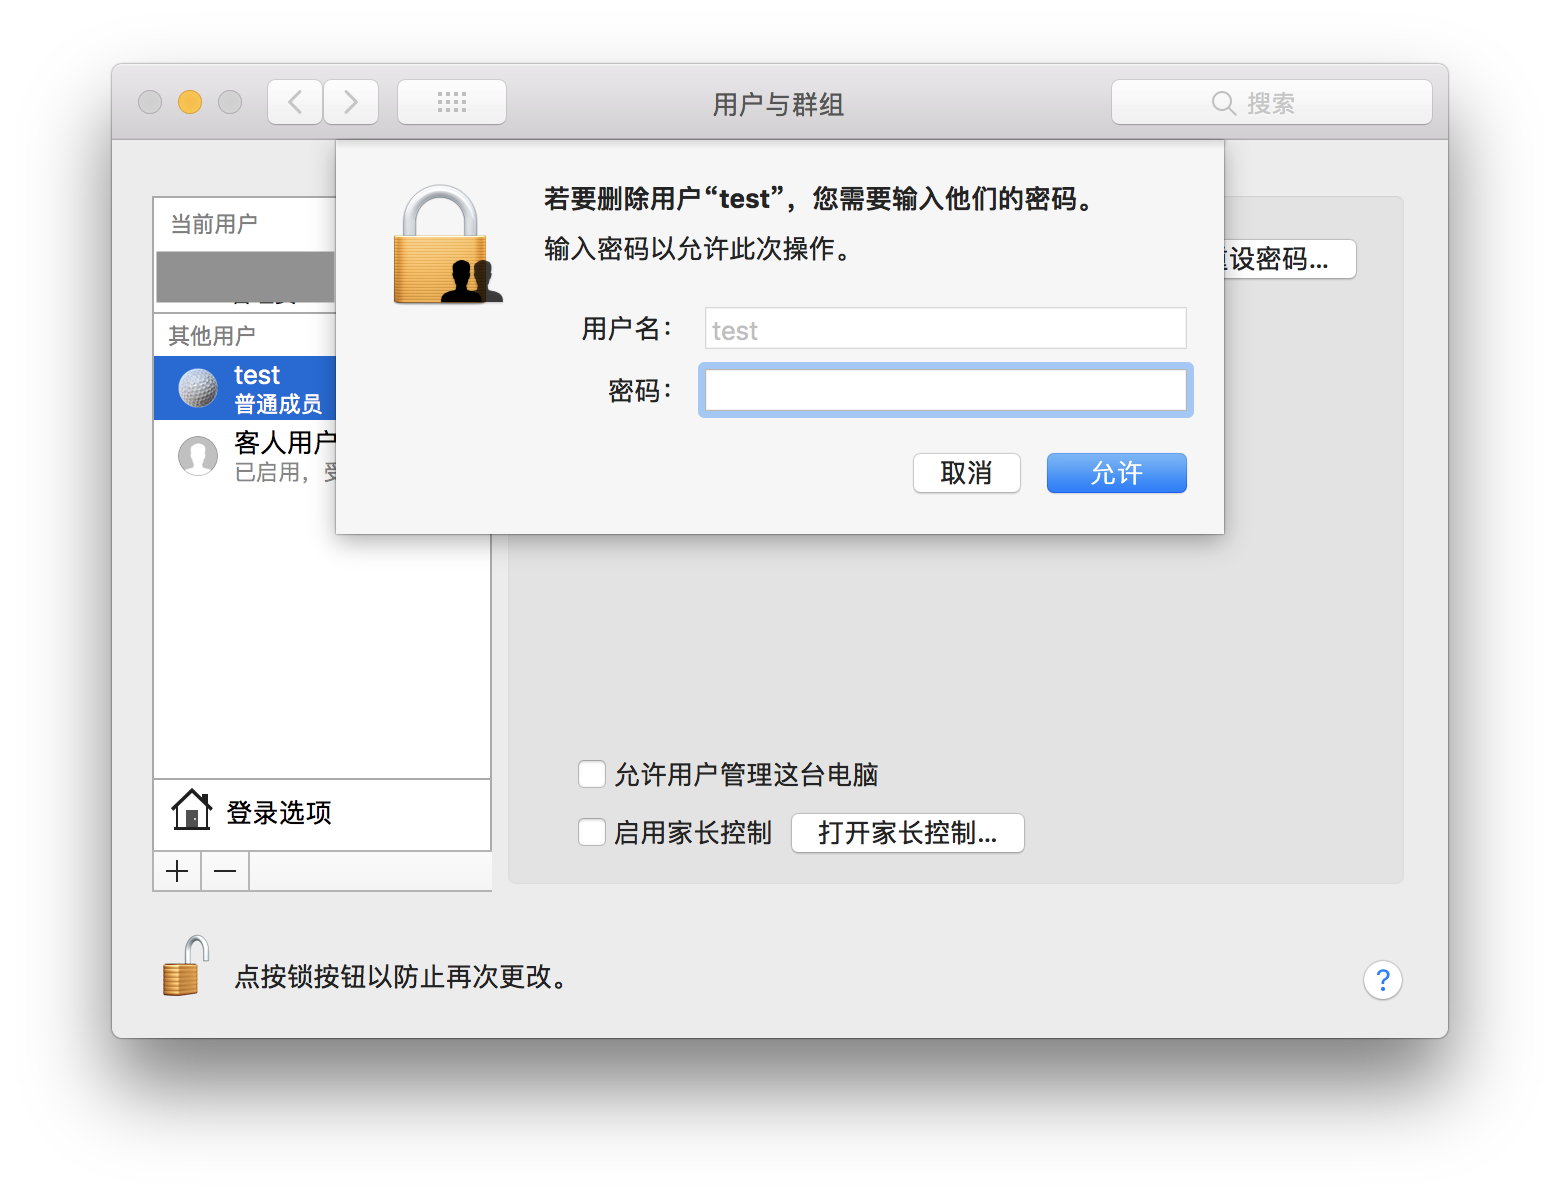This screenshot has width=1560, height=1198.
Task: Click the back navigation arrow
Action: [295, 102]
